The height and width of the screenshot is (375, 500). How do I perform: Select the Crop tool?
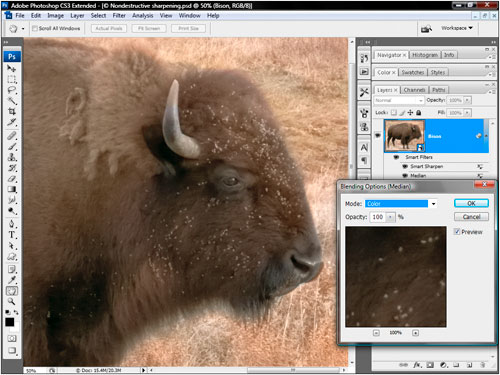pyautogui.click(x=12, y=111)
